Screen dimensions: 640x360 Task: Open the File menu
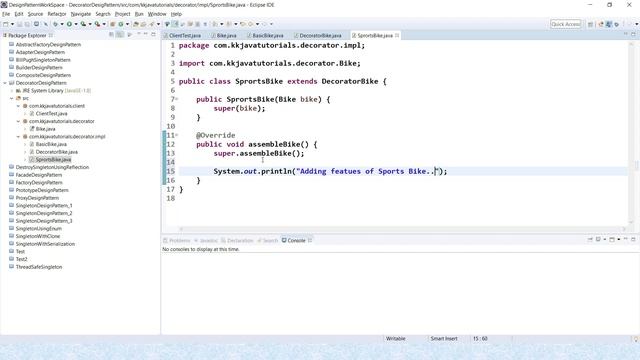coord(6,14)
